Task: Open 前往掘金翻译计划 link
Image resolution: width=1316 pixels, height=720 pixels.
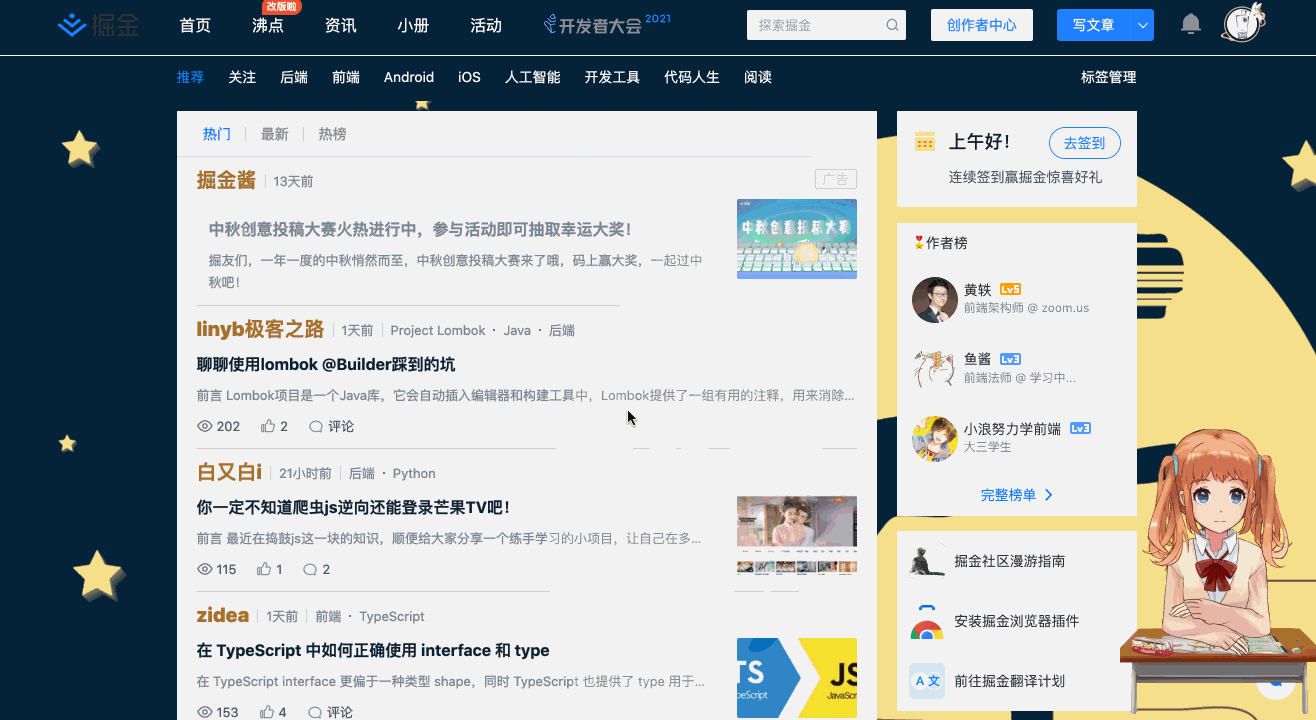Action: point(1010,681)
